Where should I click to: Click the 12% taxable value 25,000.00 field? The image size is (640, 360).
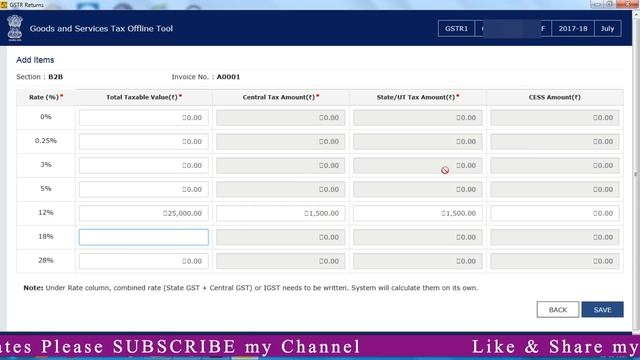[x=144, y=213]
